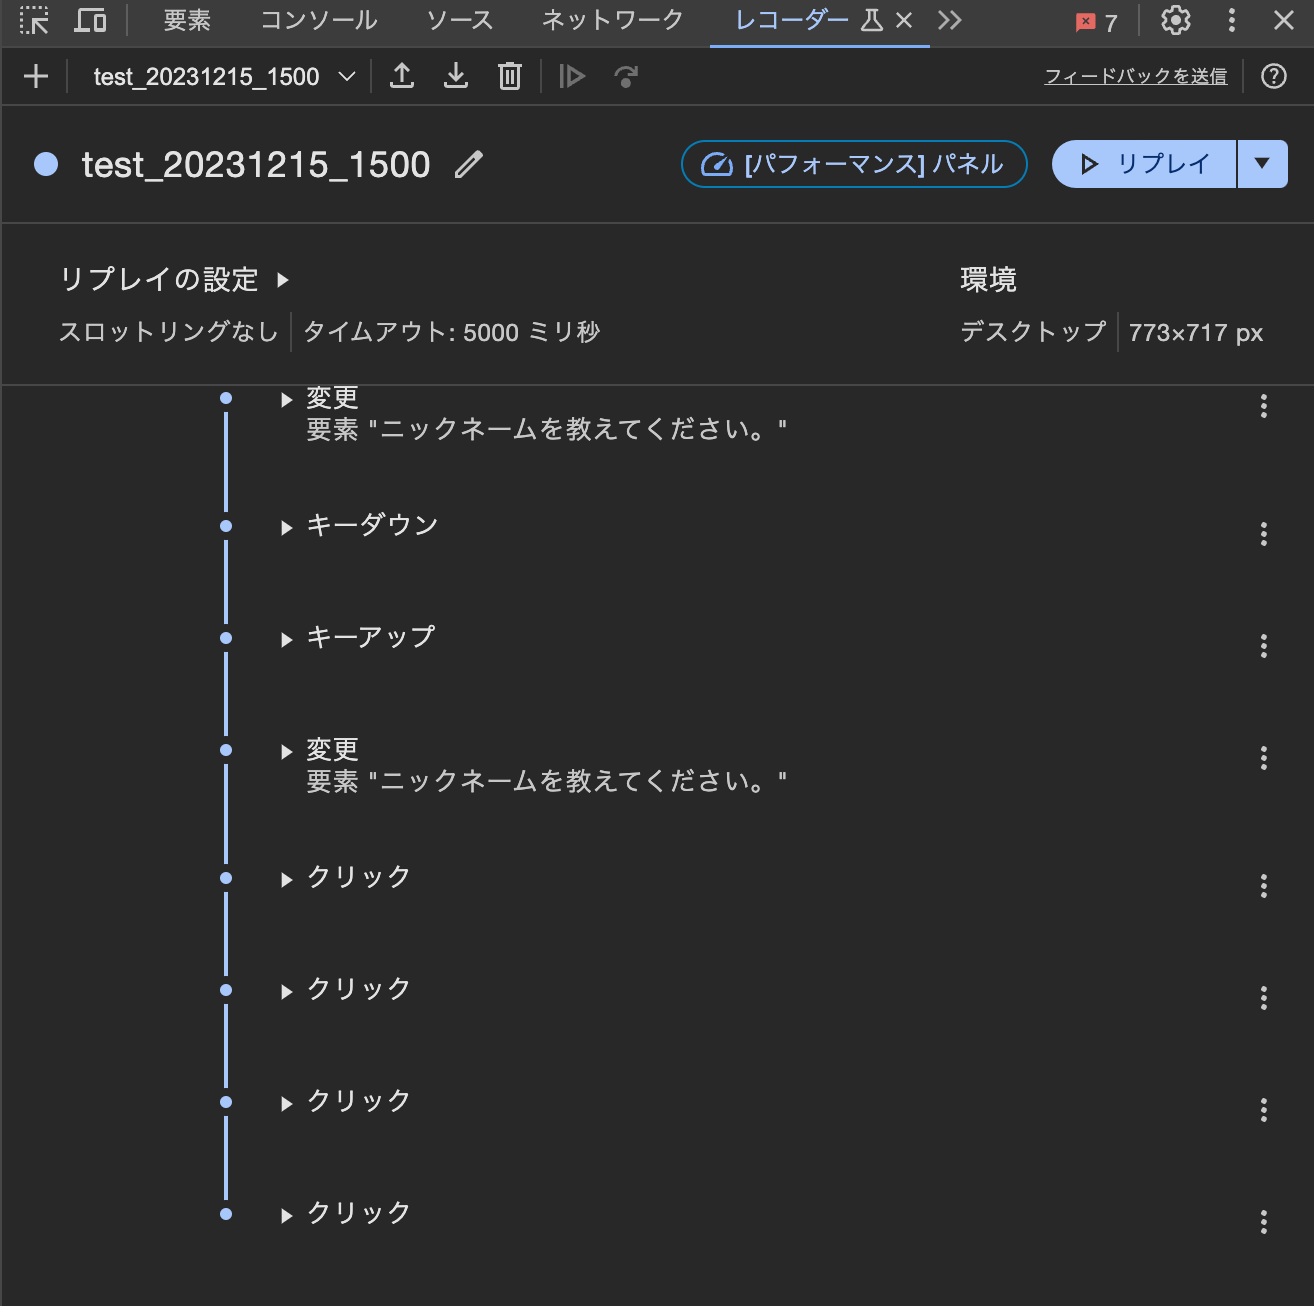Click the フィードバックを送信 link
Image resolution: width=1314 pixels, height=1306 pixels.
pos(1136,75)
